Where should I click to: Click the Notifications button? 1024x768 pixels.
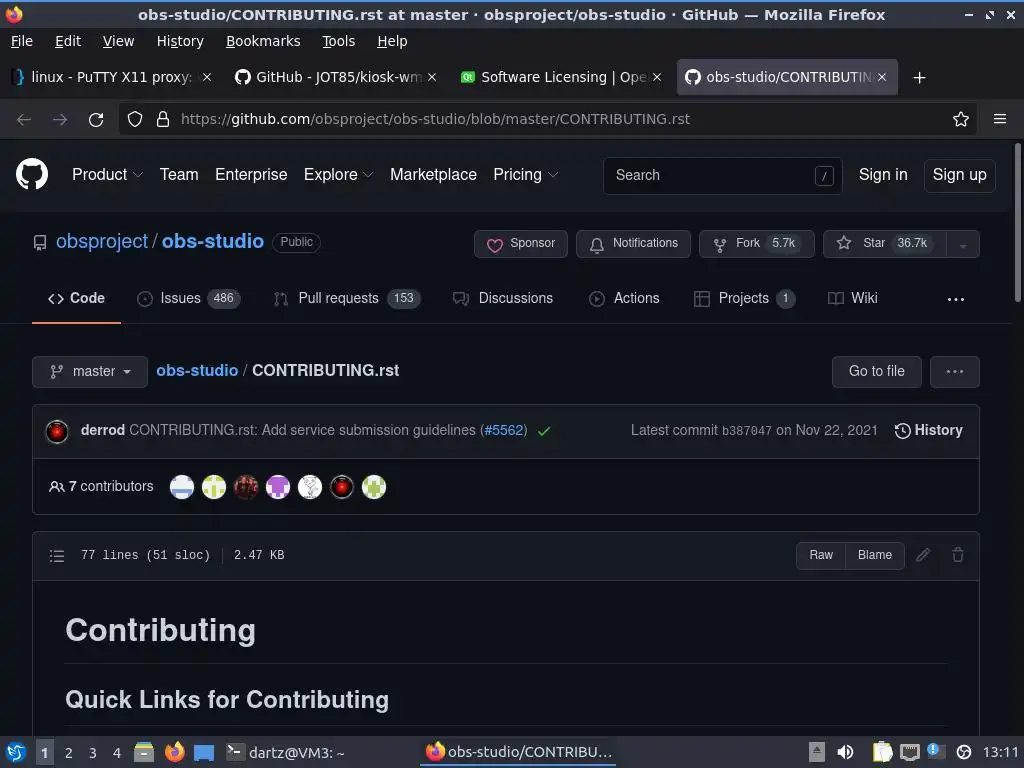(633, 244)
